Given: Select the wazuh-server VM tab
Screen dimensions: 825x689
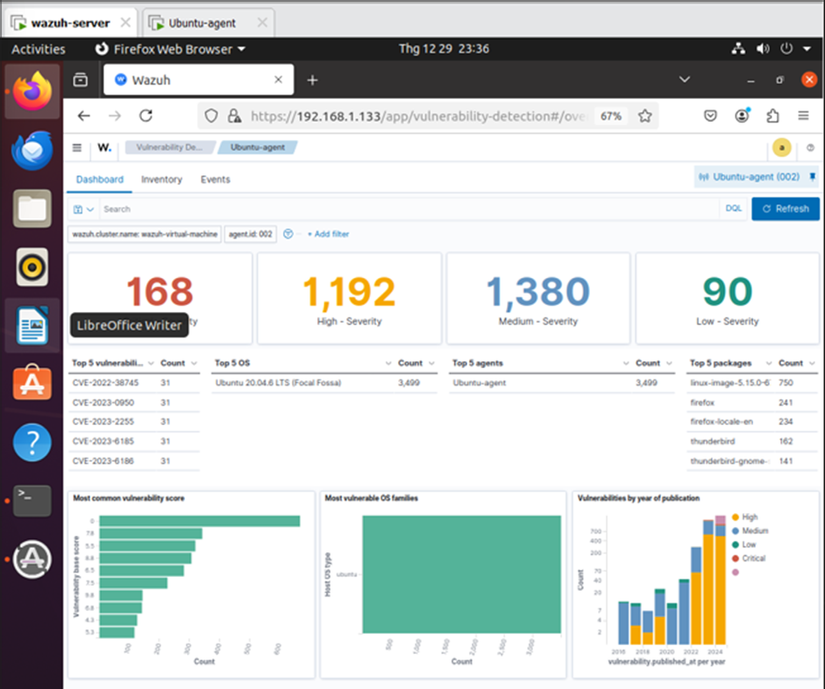Looking at the screenshot, I should coord(71,23).
